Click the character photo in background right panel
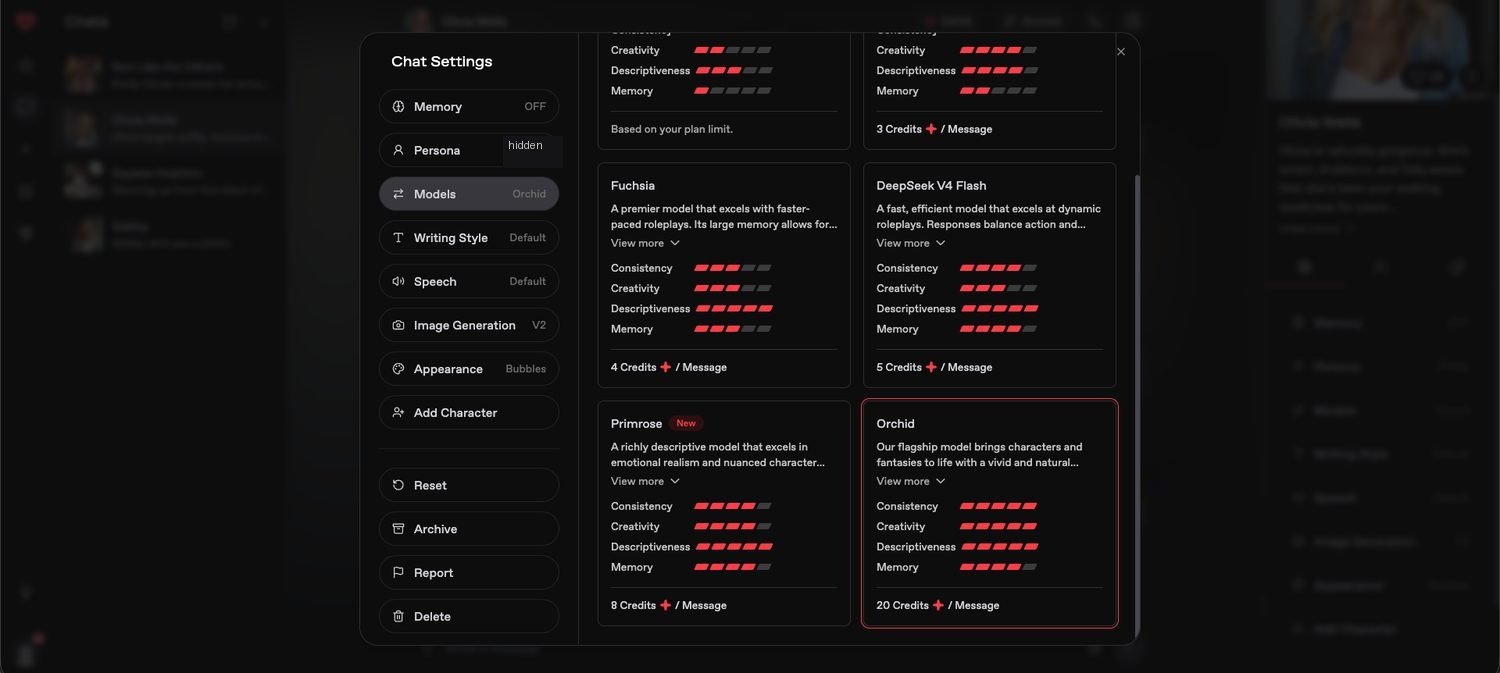Image resolution: width=1500 pixels, height=673 pixels. [x=1380, y=48]
